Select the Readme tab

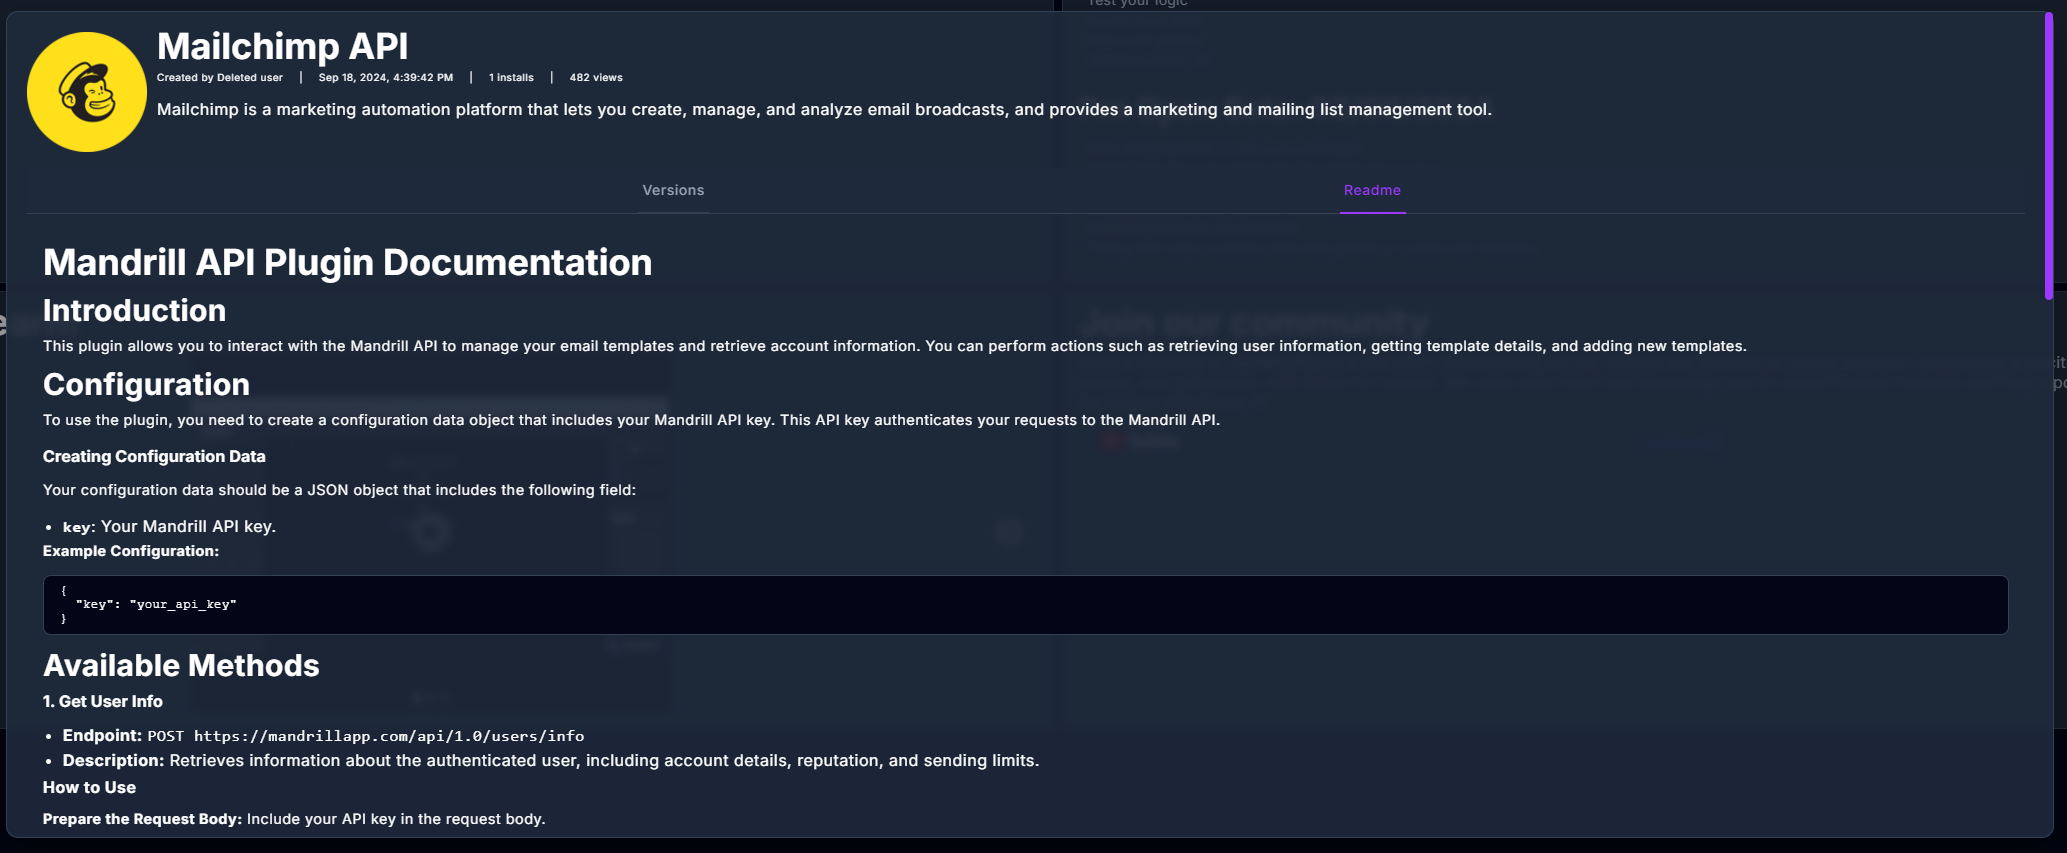(x=1372, y=190)
